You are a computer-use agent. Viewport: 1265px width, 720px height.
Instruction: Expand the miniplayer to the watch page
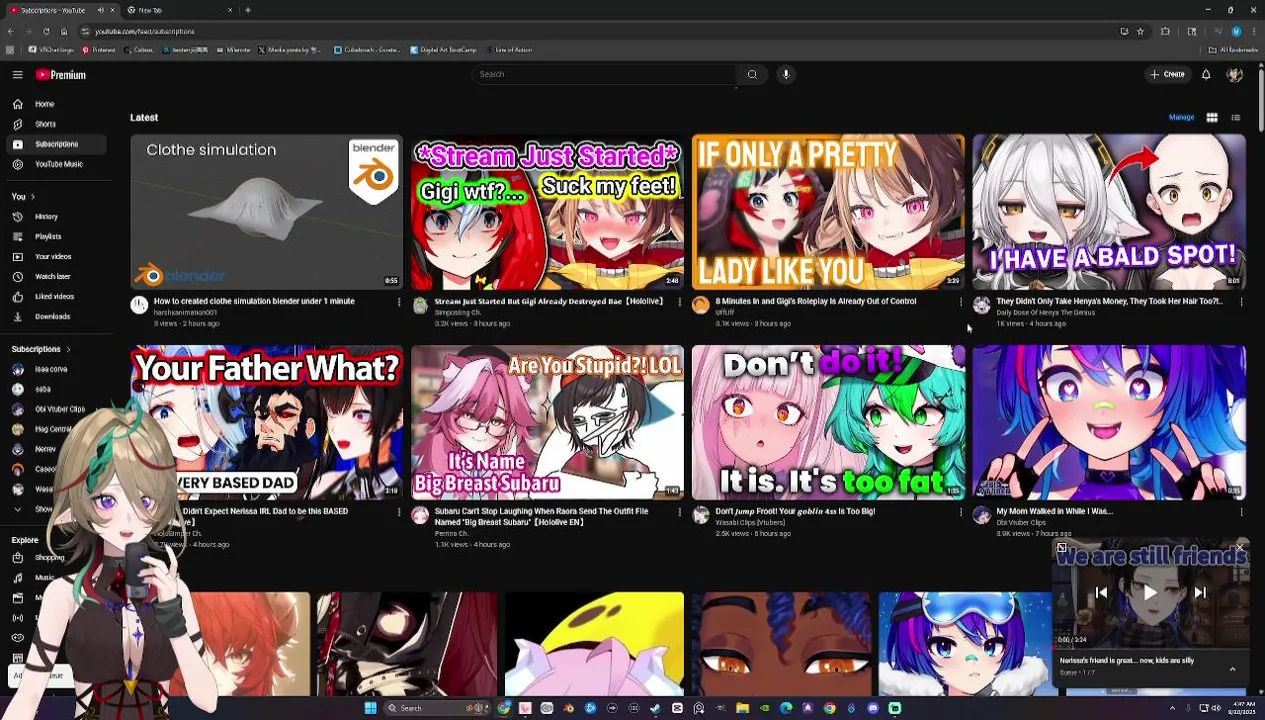pos(1062,548)
